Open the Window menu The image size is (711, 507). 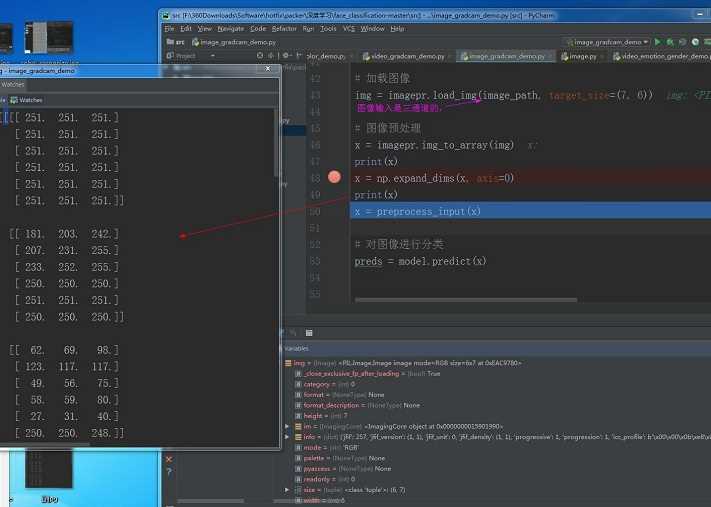click(372, 29)
